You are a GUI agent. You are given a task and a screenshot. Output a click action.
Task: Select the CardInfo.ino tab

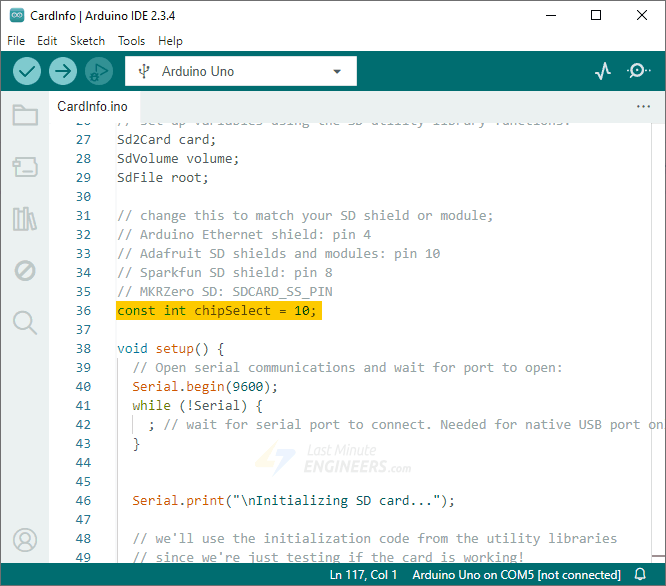(92, 106)
